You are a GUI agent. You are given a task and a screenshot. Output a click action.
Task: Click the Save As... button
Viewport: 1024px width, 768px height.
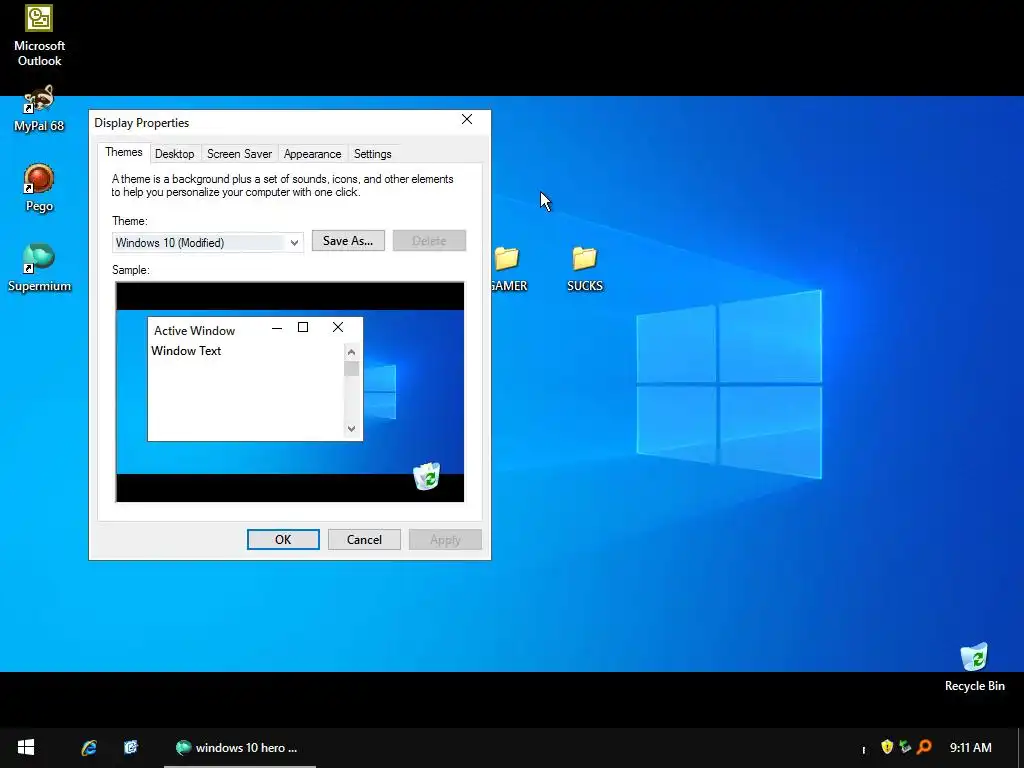[x=348, y=240]
